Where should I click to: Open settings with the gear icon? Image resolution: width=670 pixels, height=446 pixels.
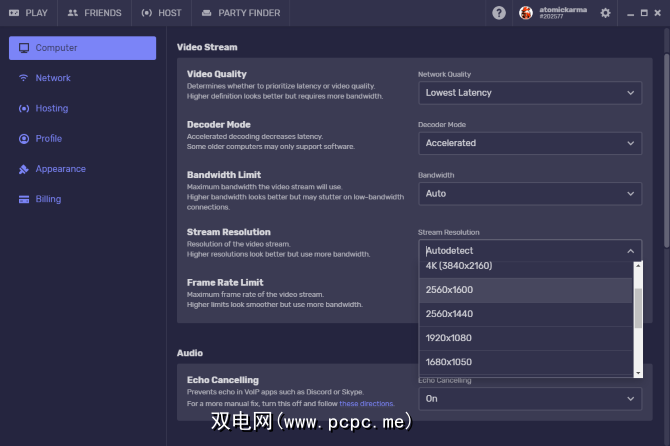click(x=605, y=13)
